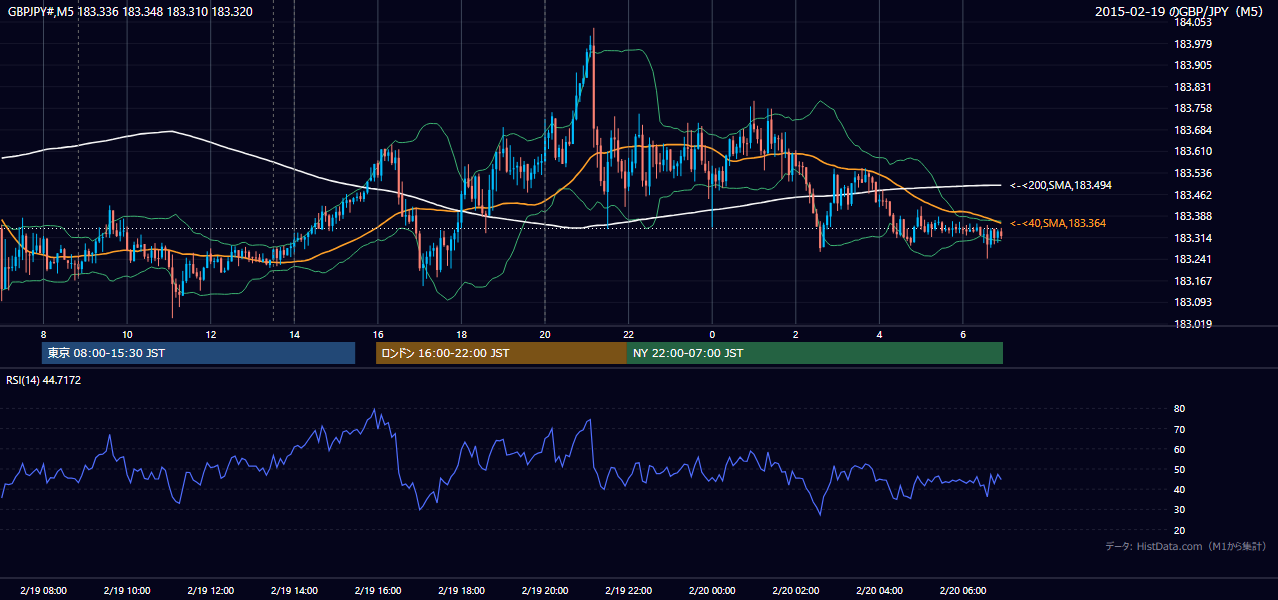Click hour tick 16 on price chart axis
Screen dimensions: 1278x600
[377, 333]
